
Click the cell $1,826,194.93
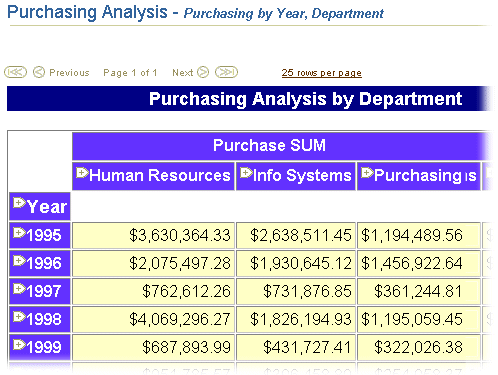(296, 319)
